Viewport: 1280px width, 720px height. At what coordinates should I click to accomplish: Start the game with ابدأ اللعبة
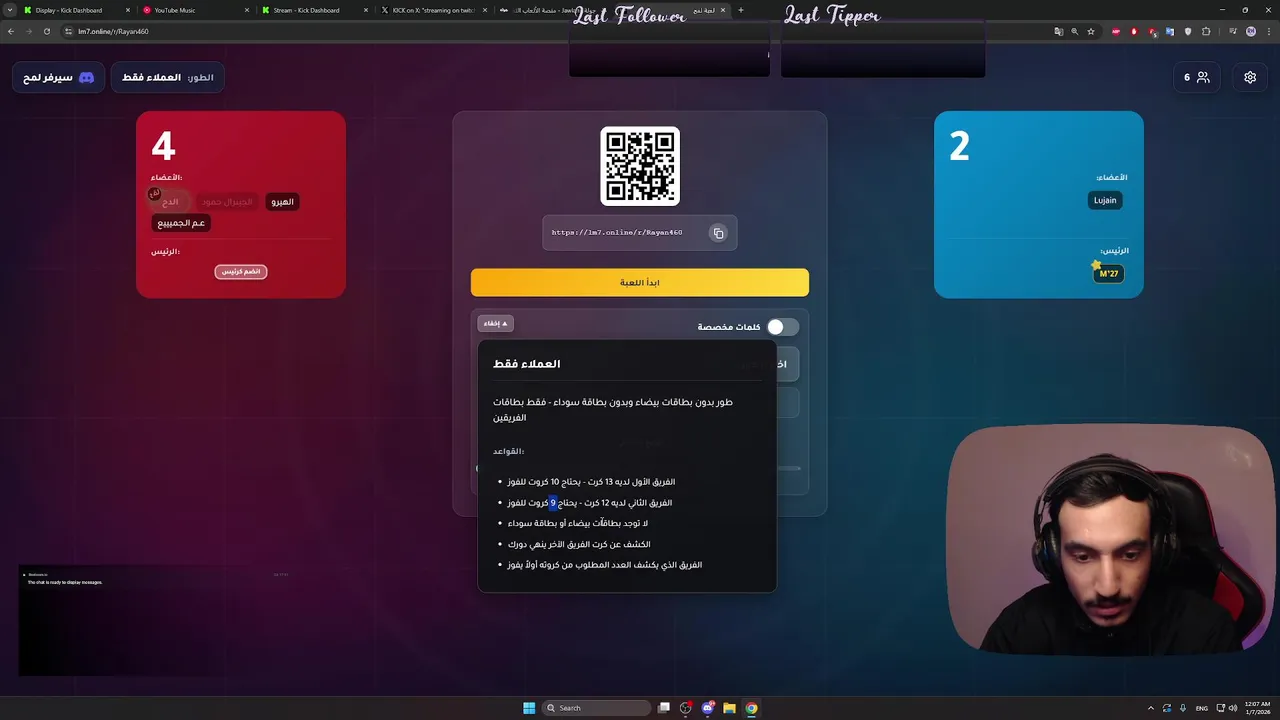coord(640,283)
